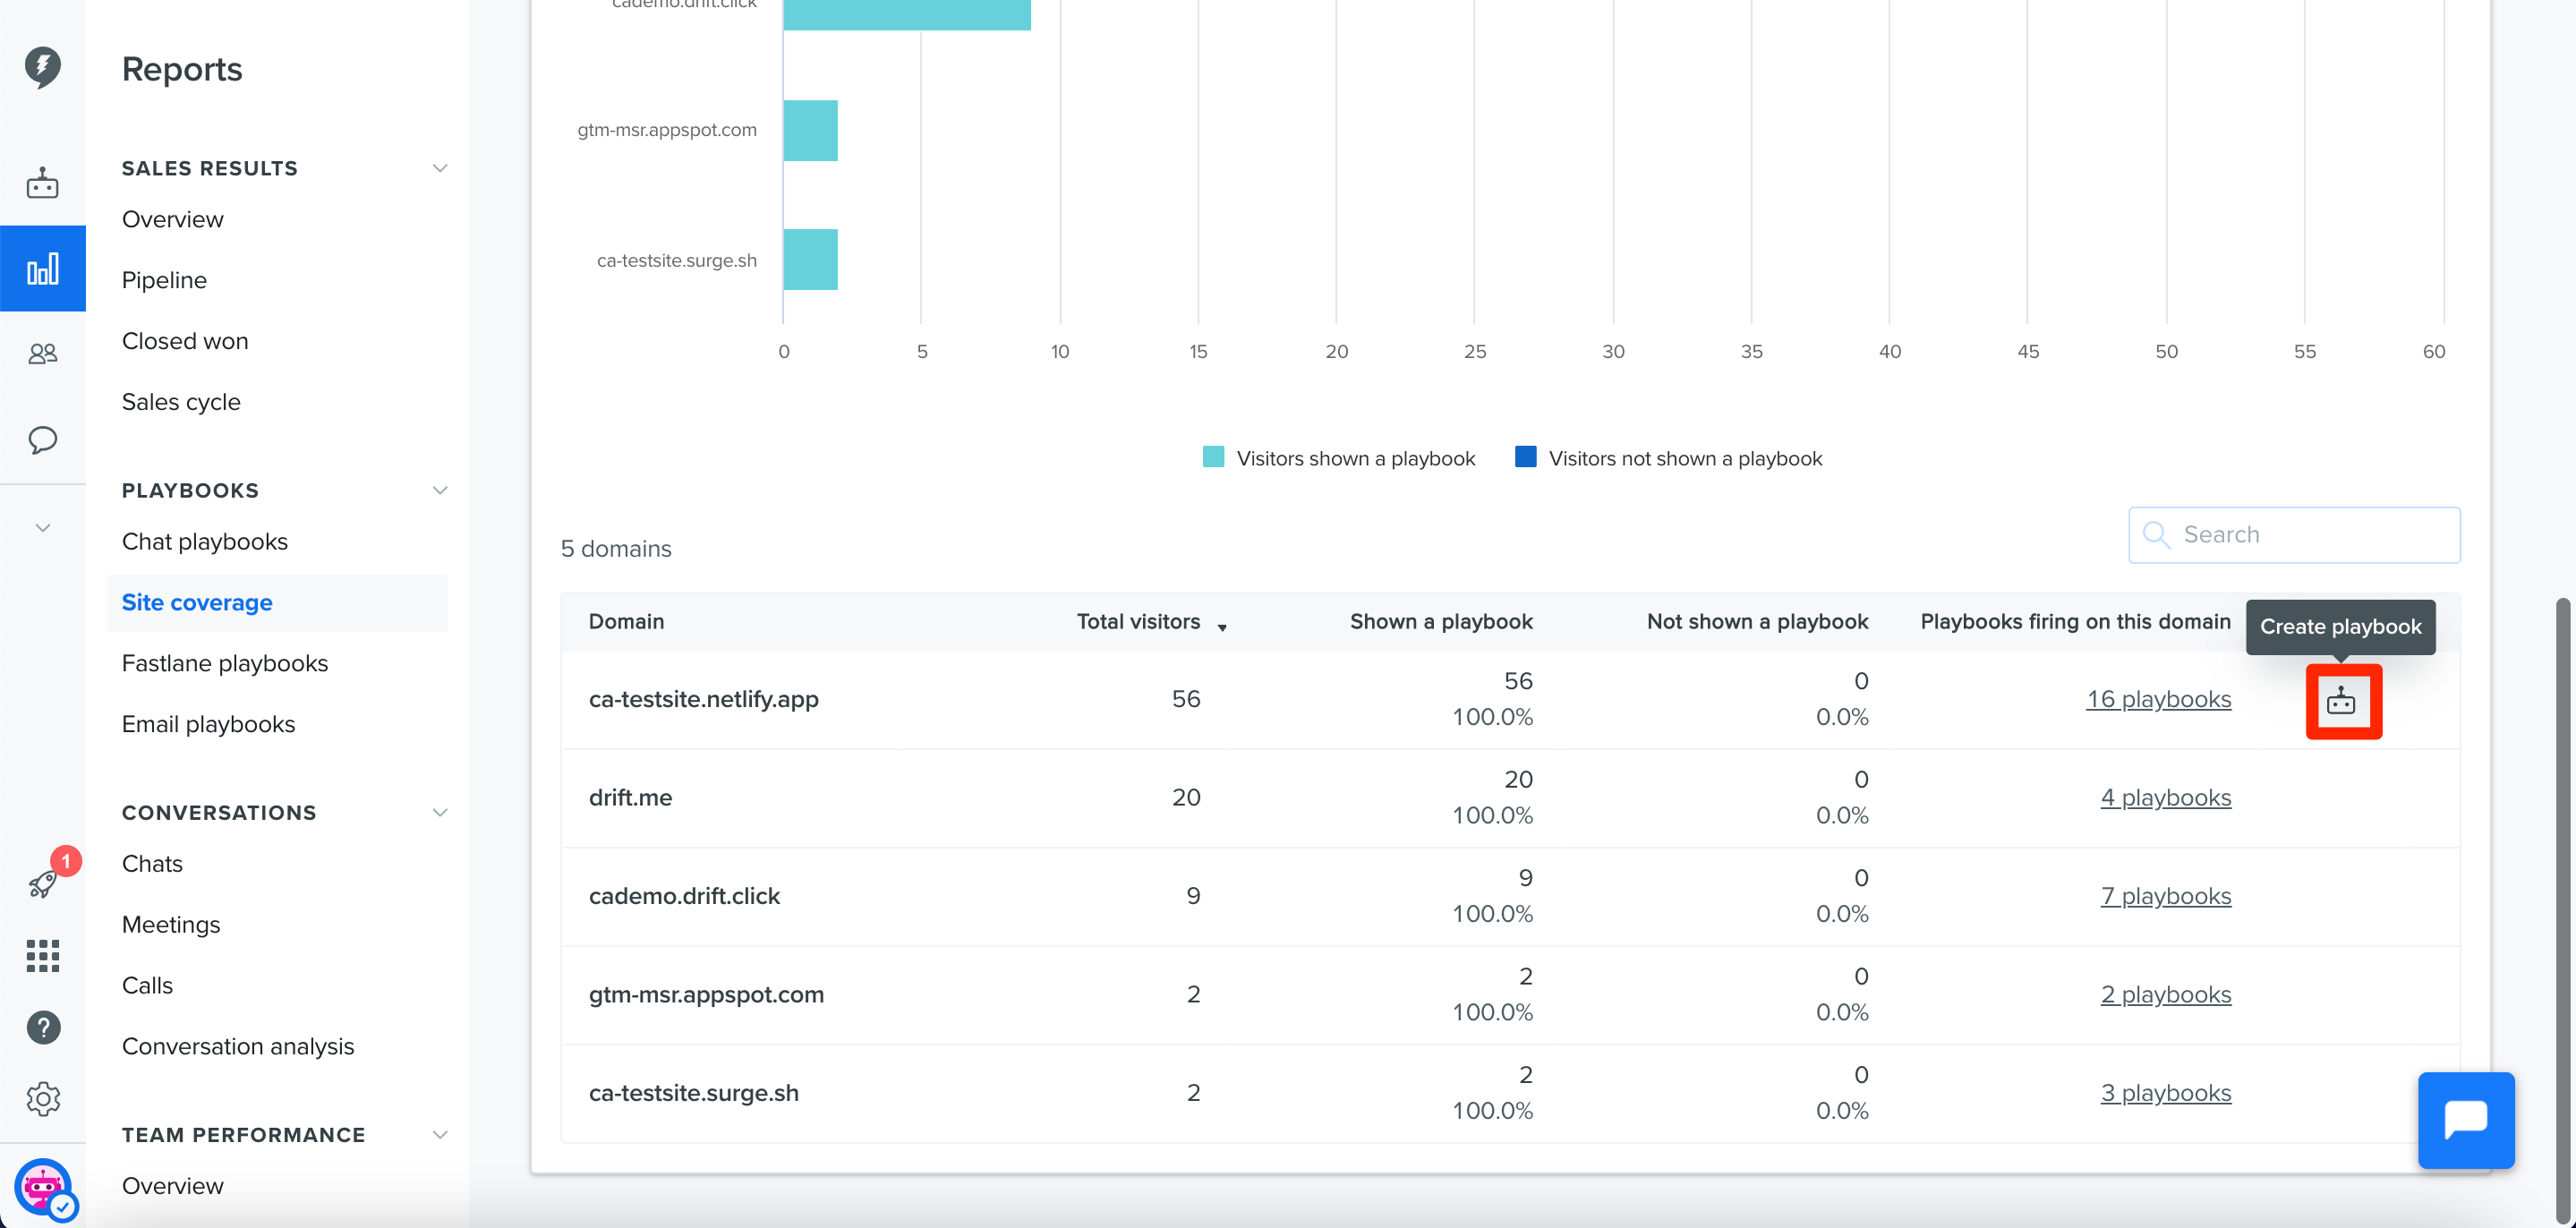Click the Create playbook robot icon

pos(2342,701)
